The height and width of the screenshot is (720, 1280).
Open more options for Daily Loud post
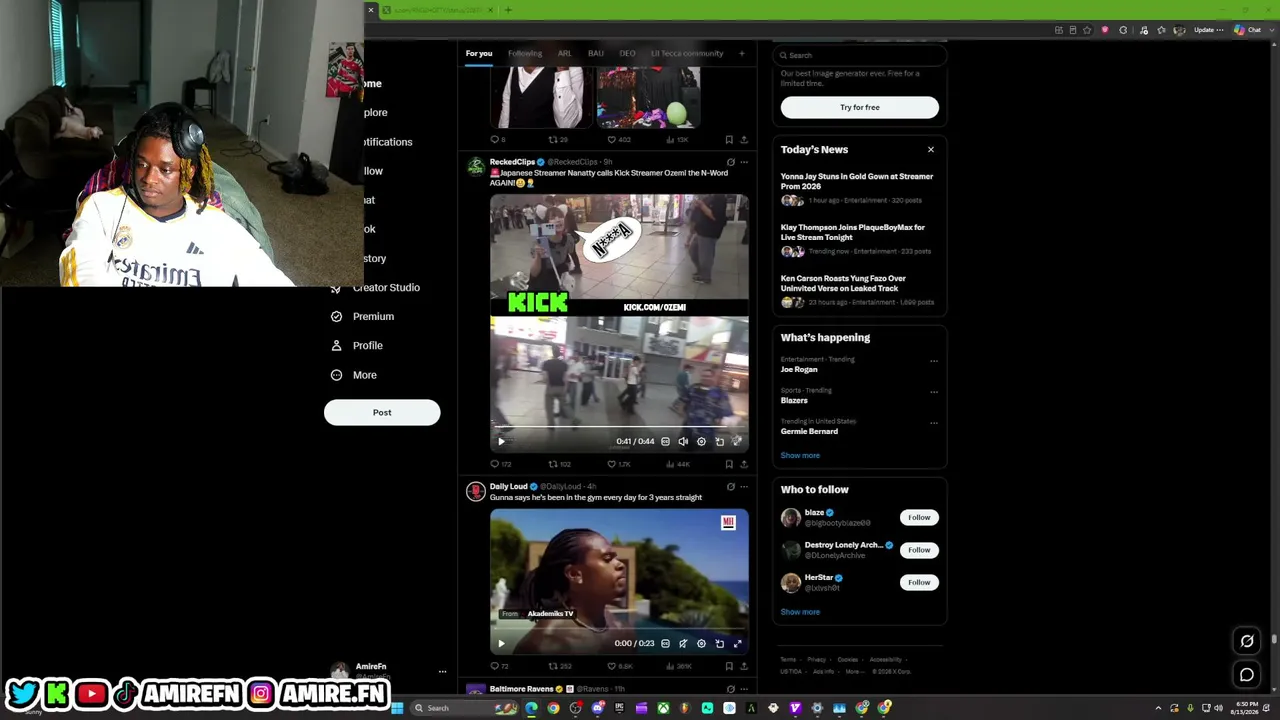click(x=743, y=487)
